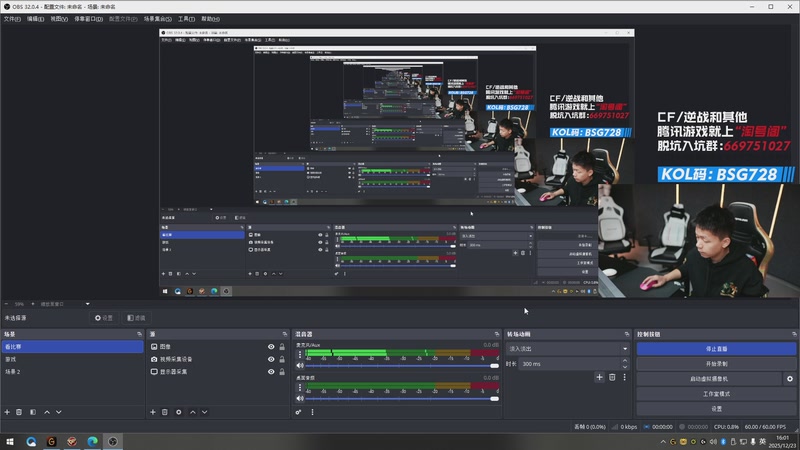Click the source 设置 properties toolbar button
The image size is (800, 450).
(104, 318)
